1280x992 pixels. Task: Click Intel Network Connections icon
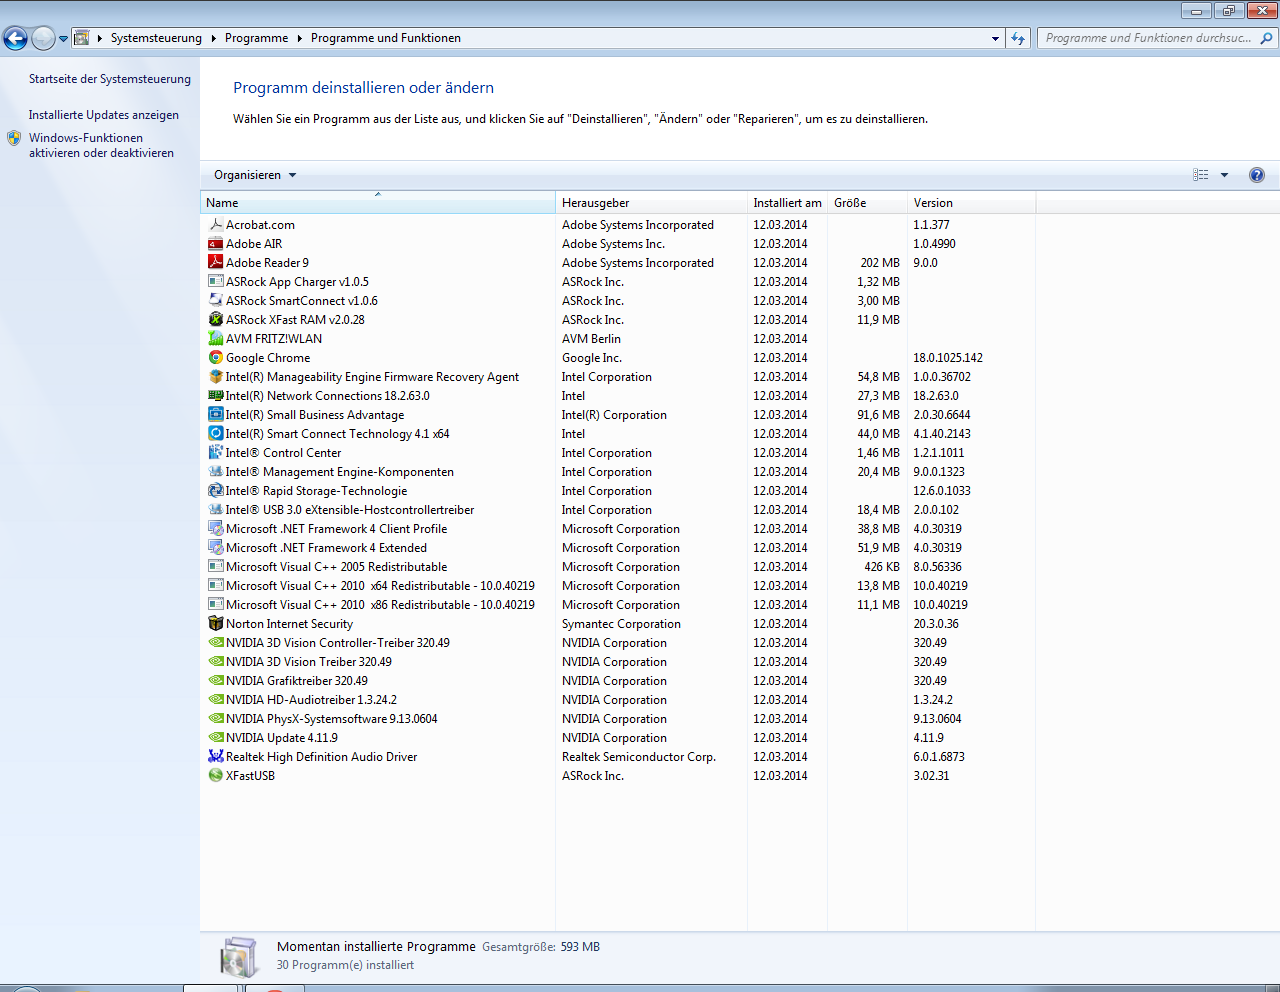pyautogui.click(x=215, y=396)
